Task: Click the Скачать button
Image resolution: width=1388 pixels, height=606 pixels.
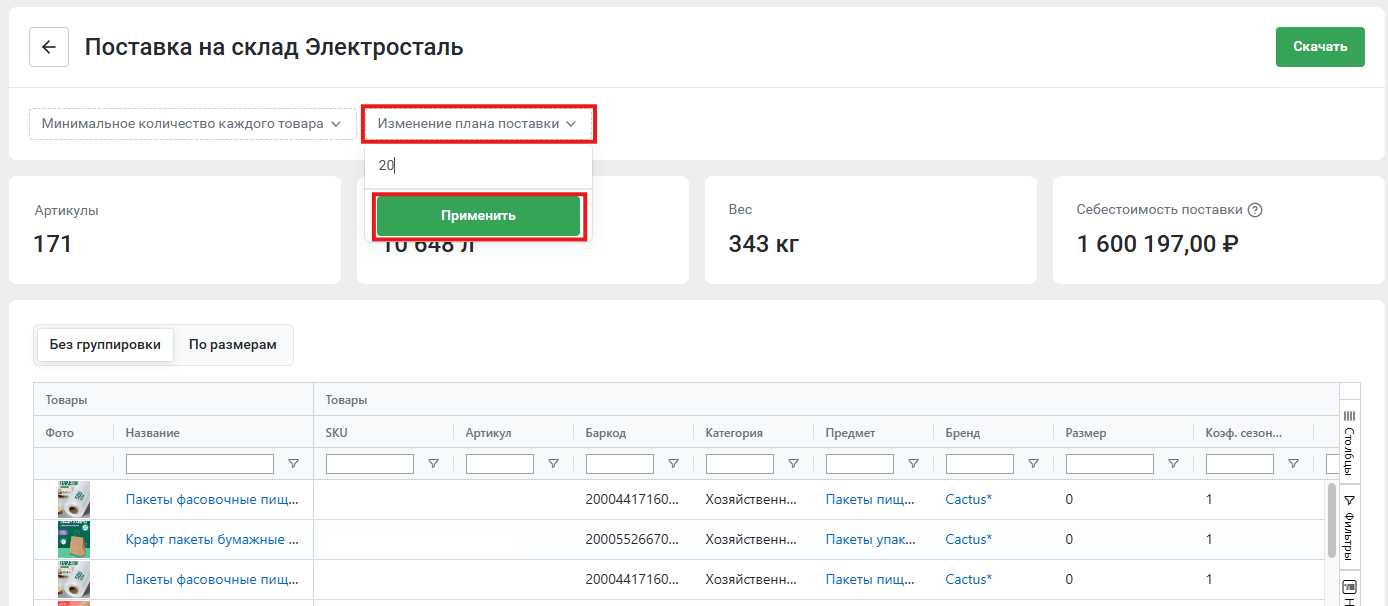Action: coord(1320,47)
